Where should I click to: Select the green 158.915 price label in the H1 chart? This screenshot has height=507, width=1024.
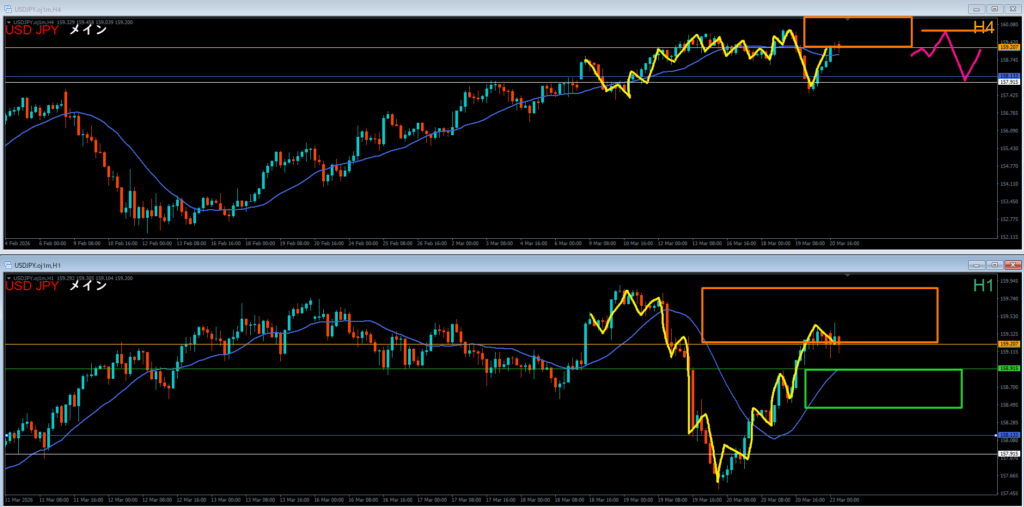click(x=1008, y=368)
